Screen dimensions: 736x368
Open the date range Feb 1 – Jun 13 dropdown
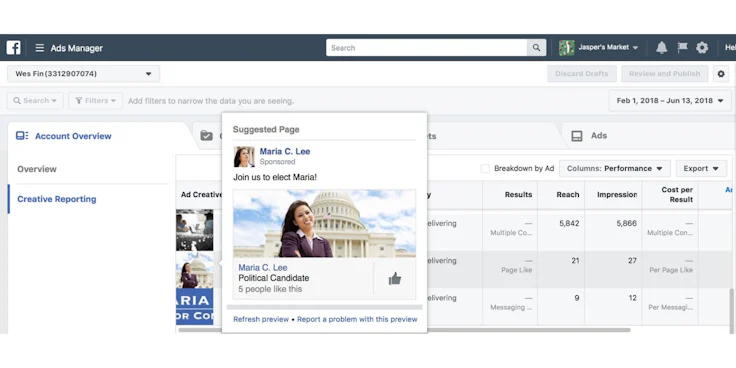[x=670, y=100]
